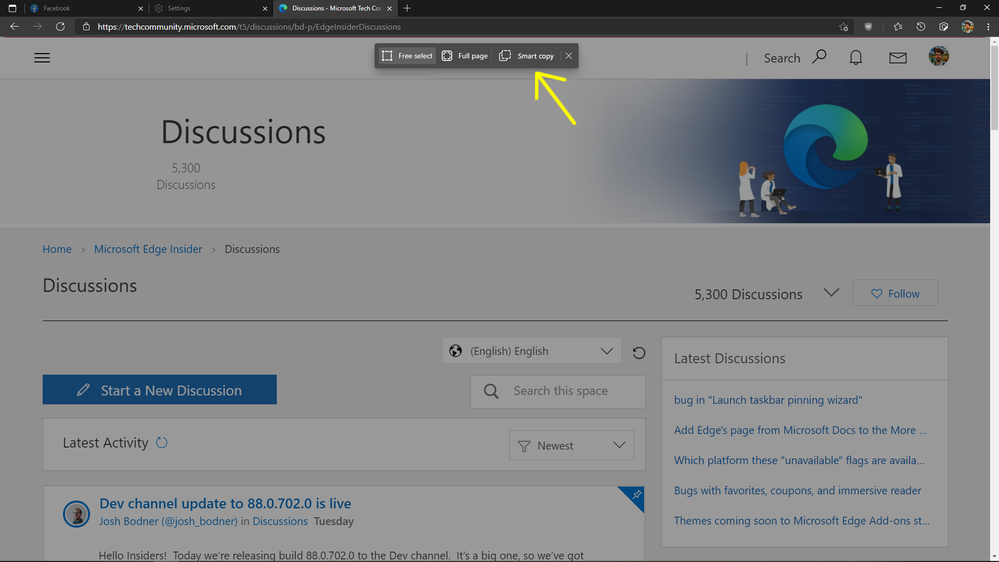Reload the page with refresh button
This screenshot has height=562, width=999.
pyautogui.click(x=60, y=27)
